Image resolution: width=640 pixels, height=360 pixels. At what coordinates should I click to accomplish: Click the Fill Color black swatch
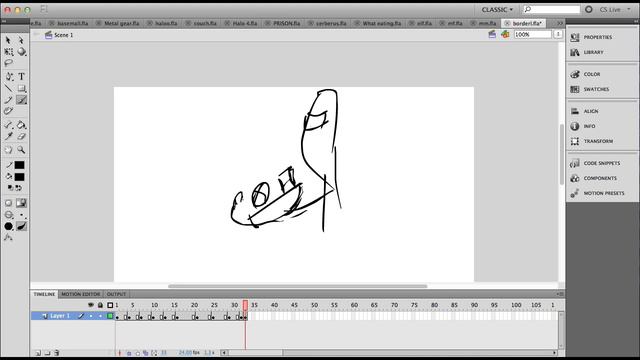click(x=20, y=177)
